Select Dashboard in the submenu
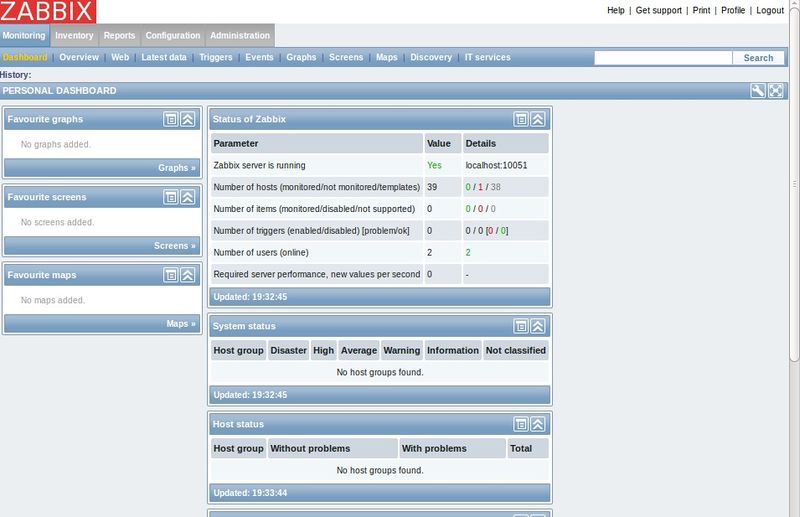Image resolution: width=800 pixels, height=517 pixels. [24, 57]
